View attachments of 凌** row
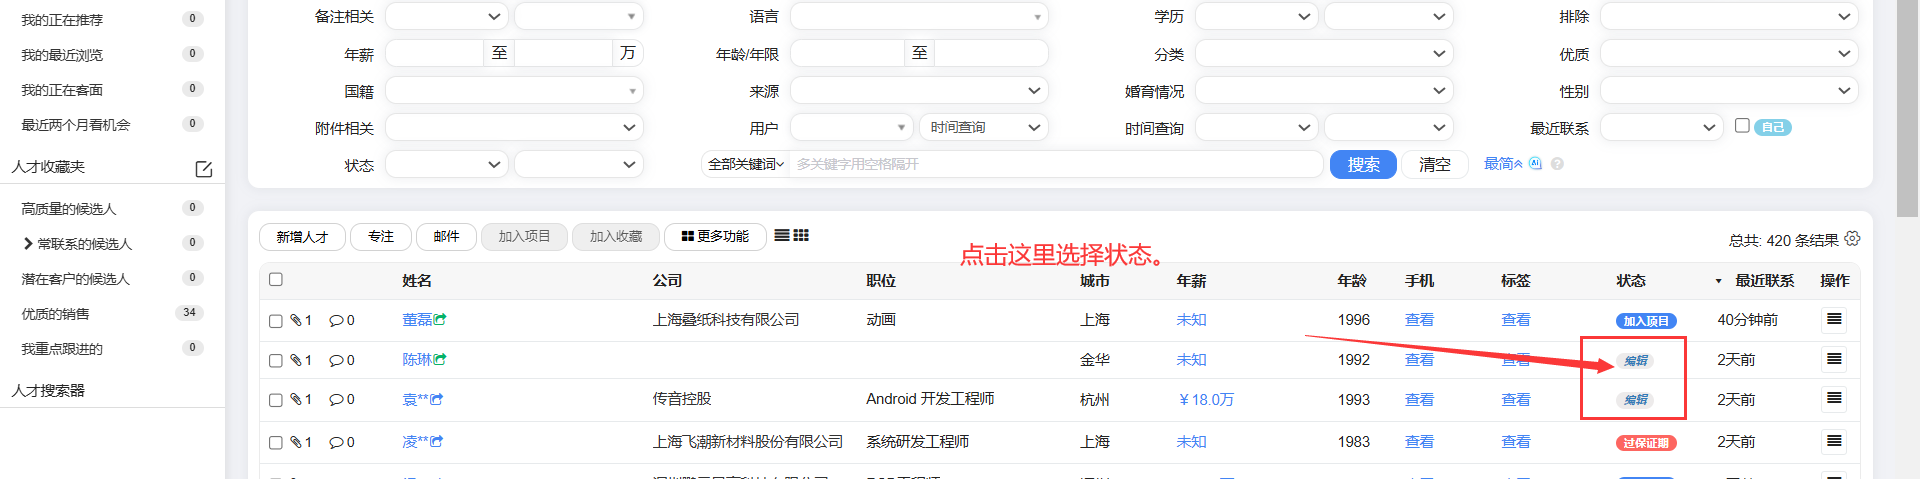Image resolution: width=1920 pixels, height=479 pixels. [x=301, y=442]
